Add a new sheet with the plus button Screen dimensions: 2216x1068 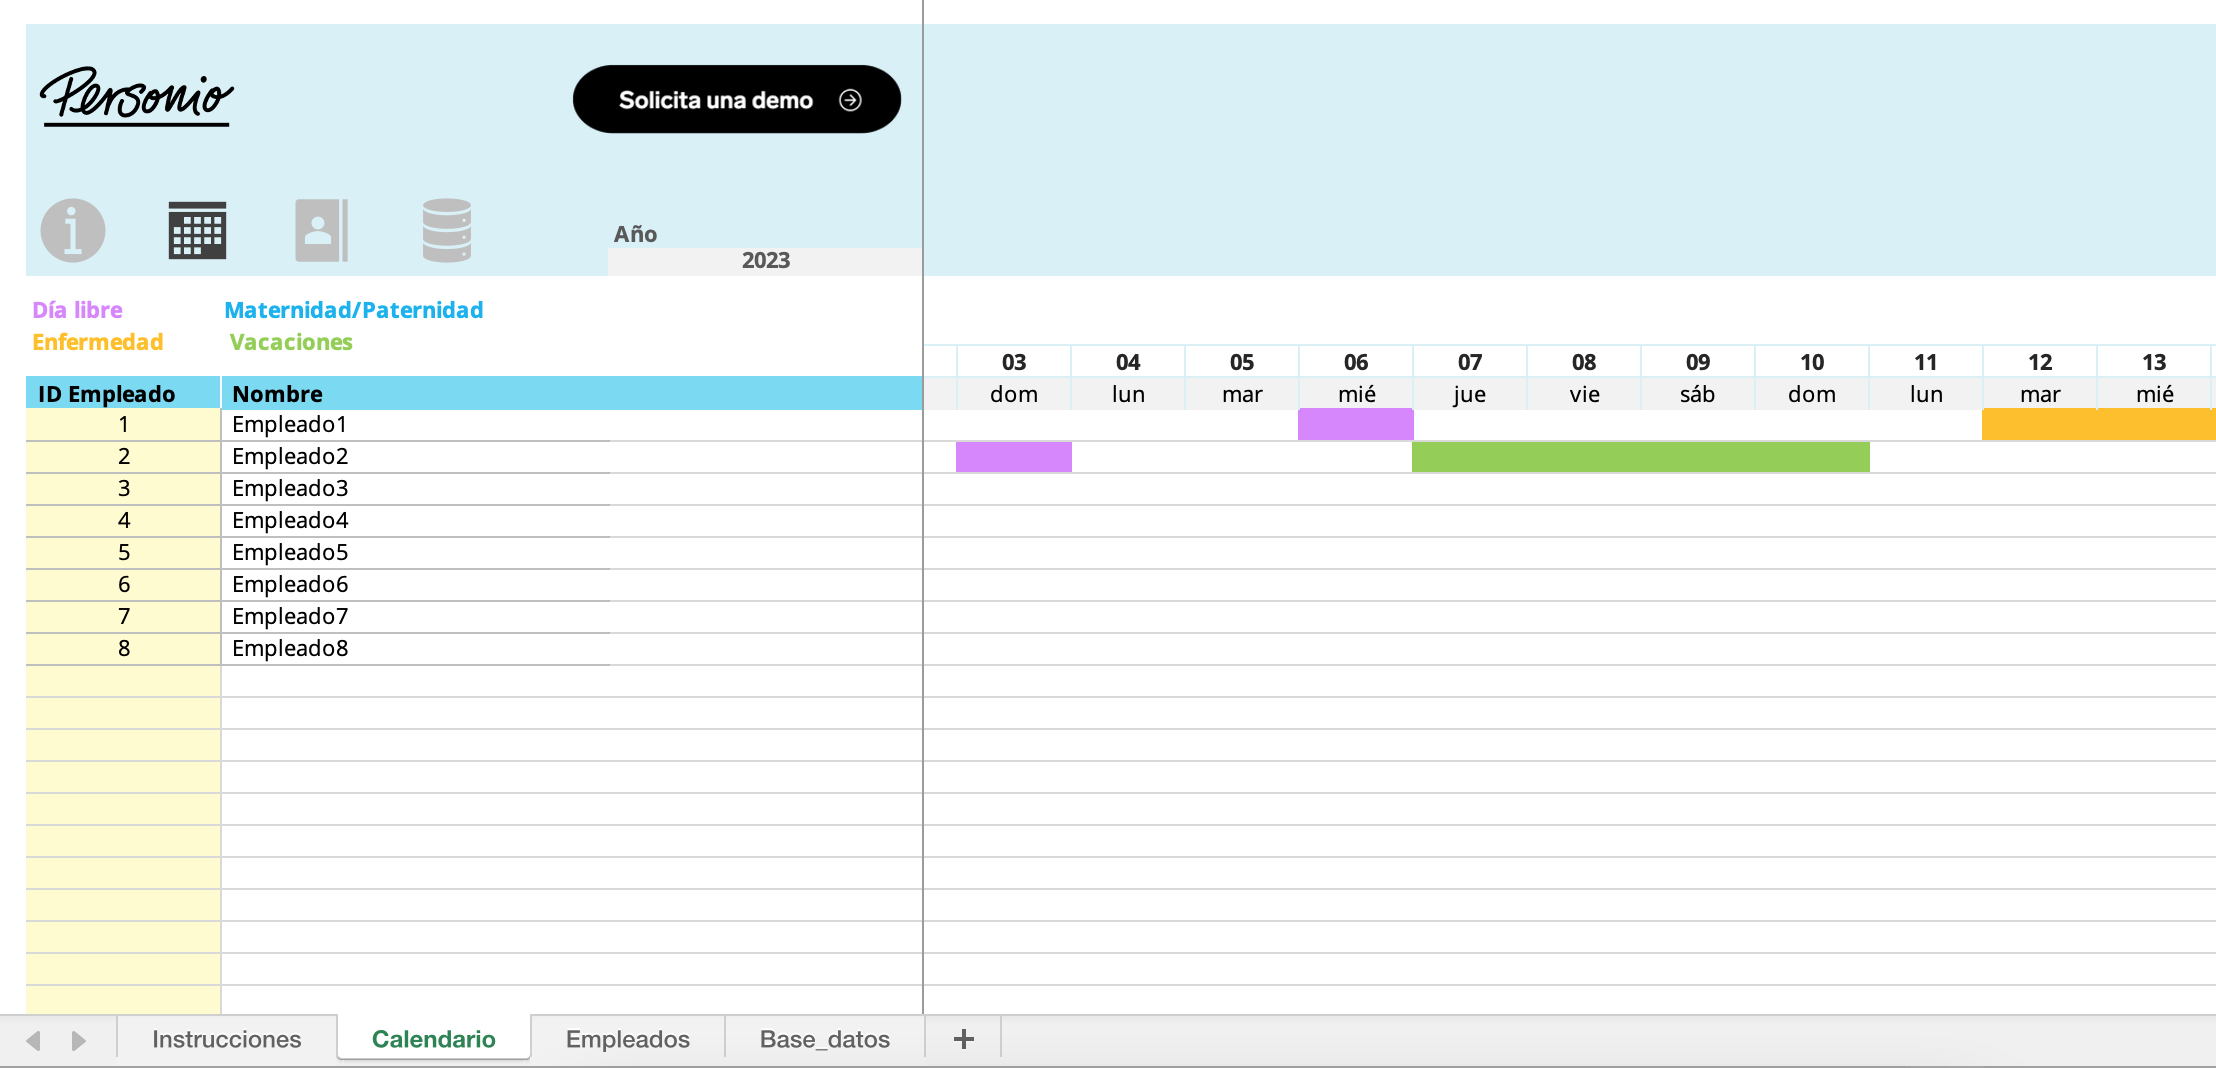click(963, 1039)
